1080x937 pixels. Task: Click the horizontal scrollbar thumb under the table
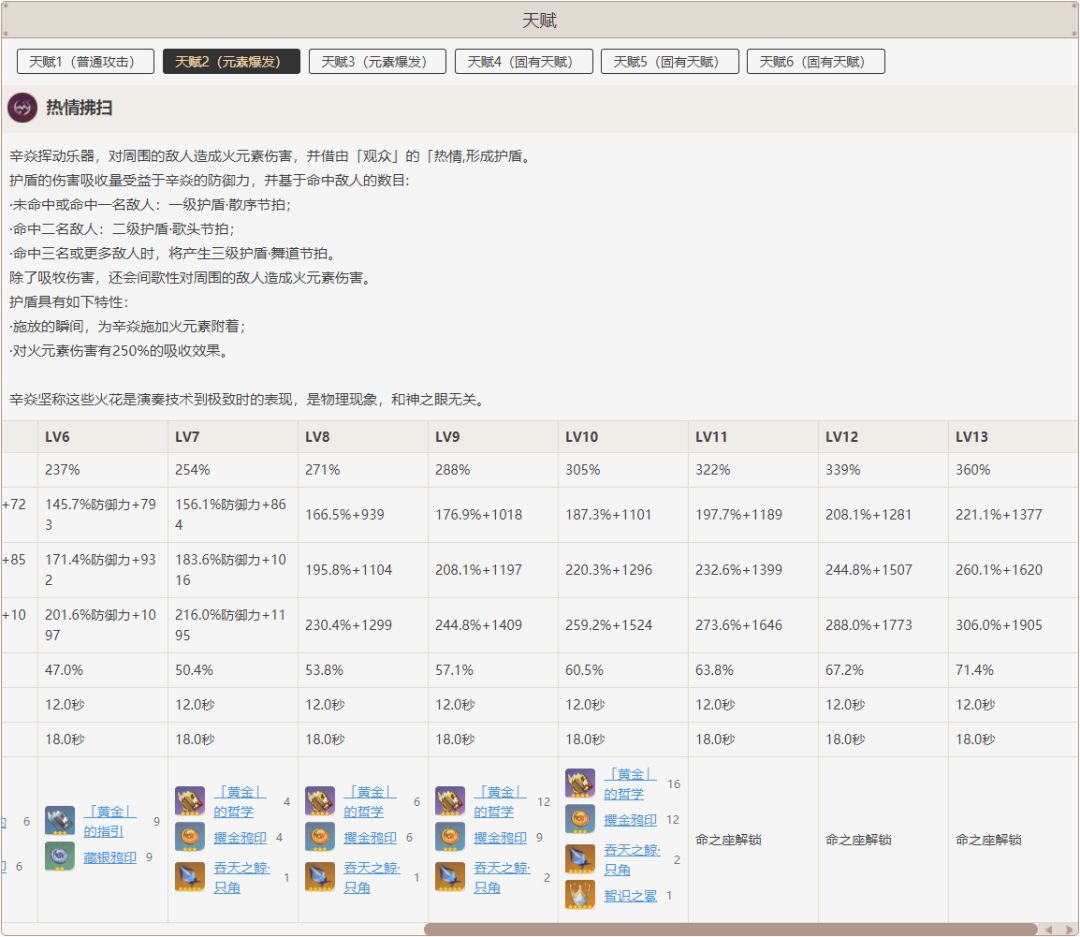tap(730, 929)
